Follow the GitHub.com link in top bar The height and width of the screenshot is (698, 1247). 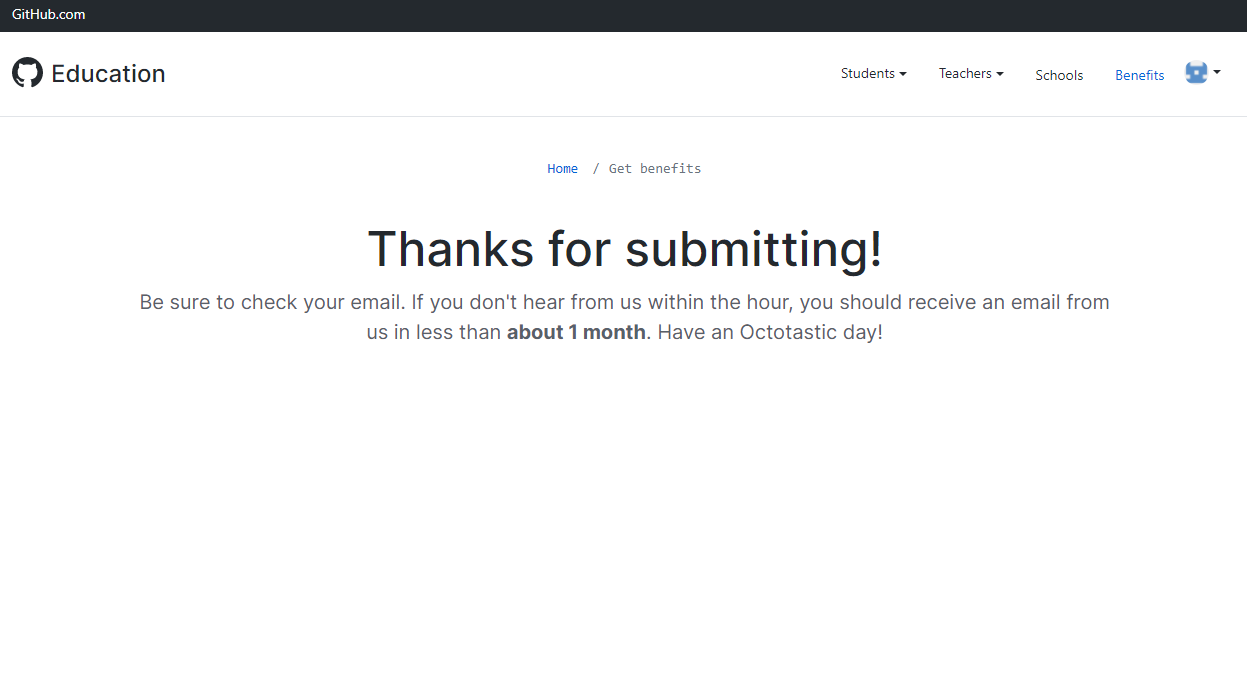(x=48, y=14)
